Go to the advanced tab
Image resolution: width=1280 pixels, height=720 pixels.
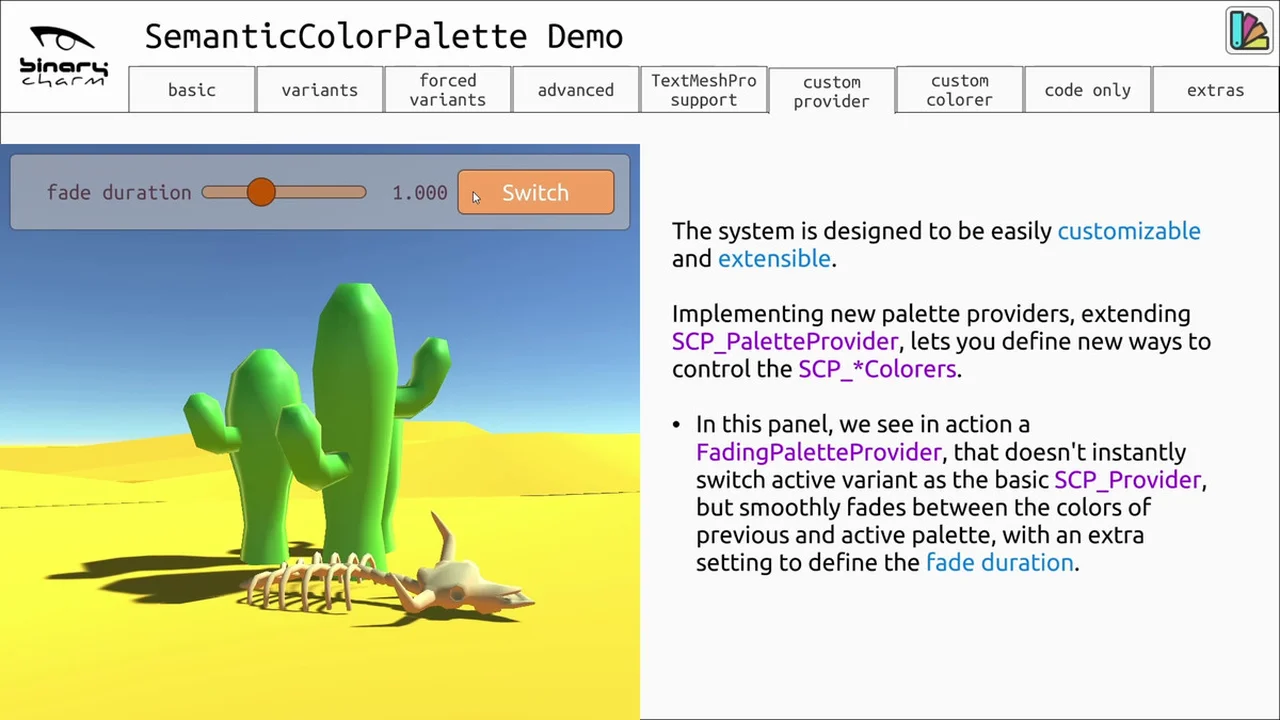575,90
